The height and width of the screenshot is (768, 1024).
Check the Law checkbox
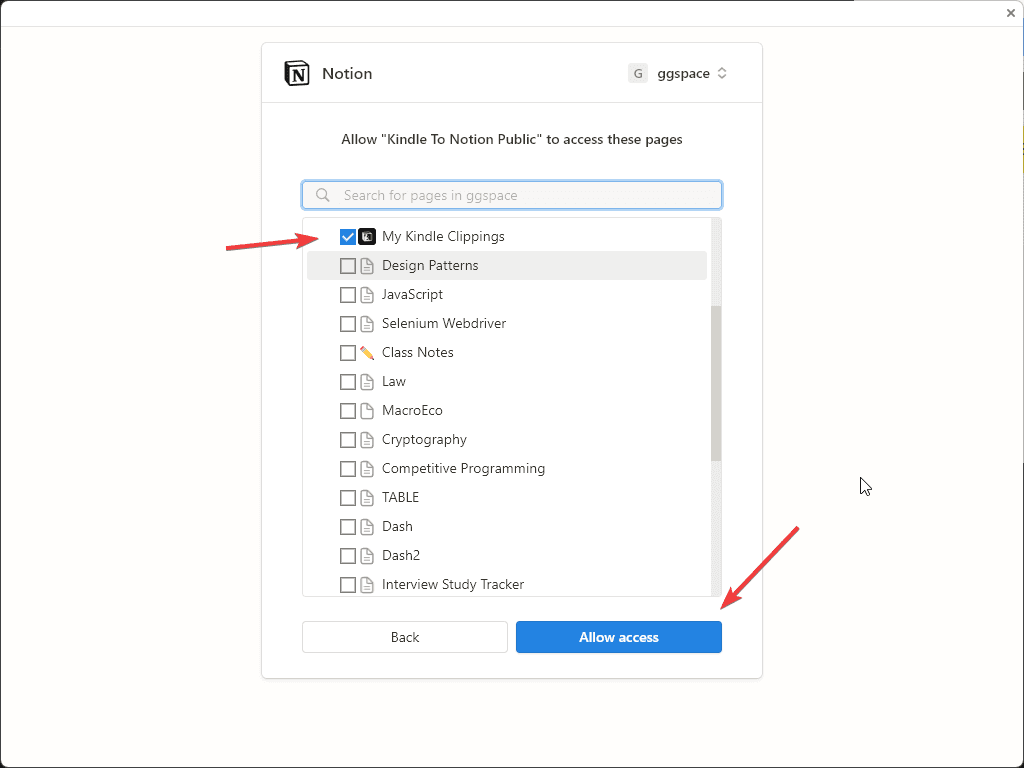coord(347,381)
